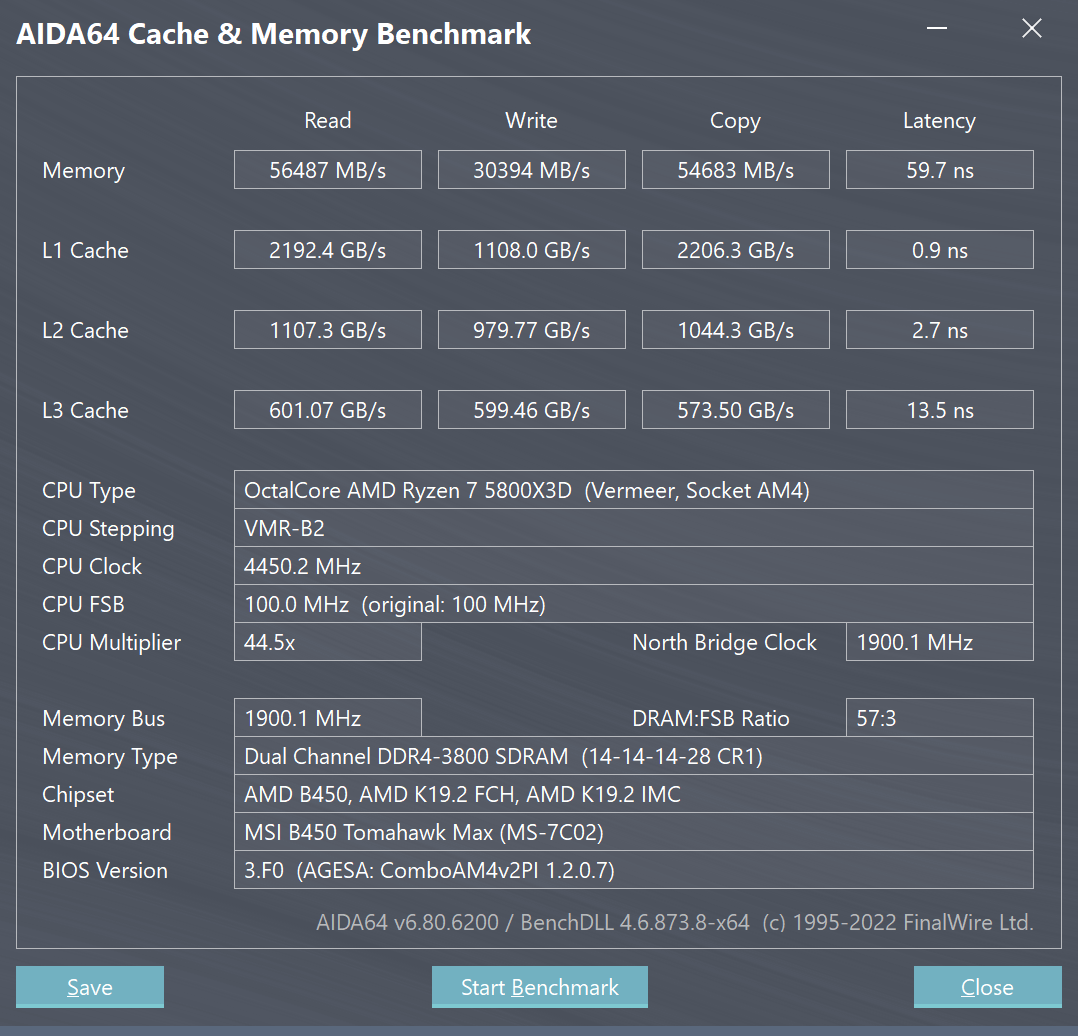
Task: Click the CPU Stepping label
Action: [108, 529]
